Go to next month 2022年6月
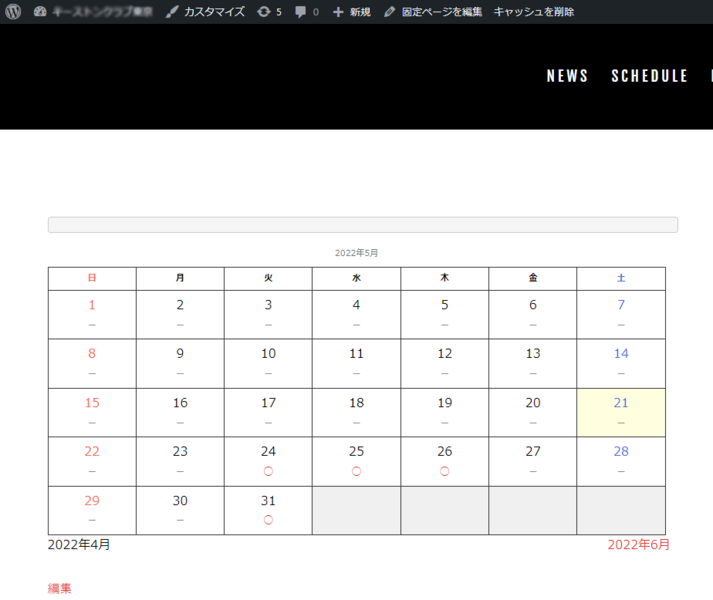Viewport: 713px width, 600px height. (638, 545)
